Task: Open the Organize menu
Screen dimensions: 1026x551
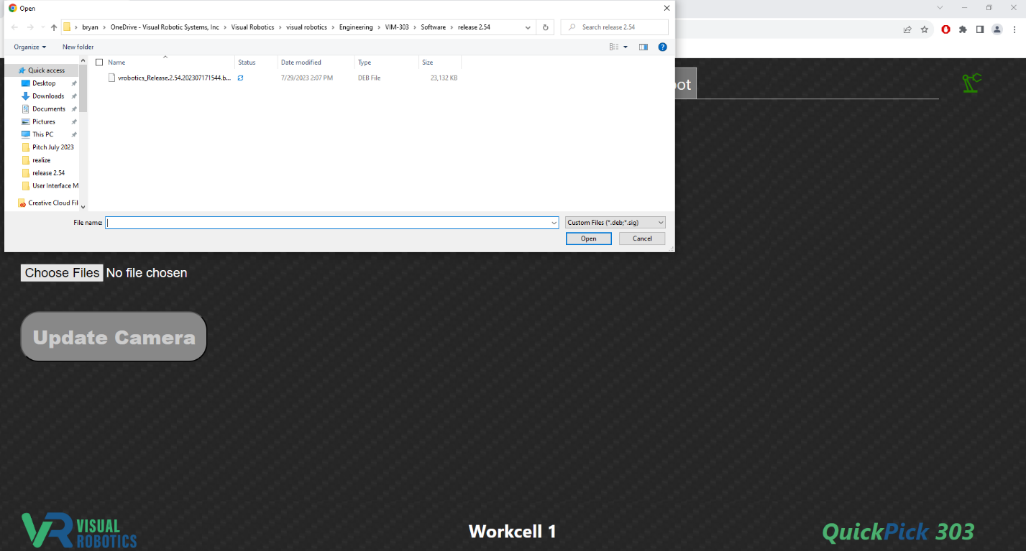Action: 29,47
